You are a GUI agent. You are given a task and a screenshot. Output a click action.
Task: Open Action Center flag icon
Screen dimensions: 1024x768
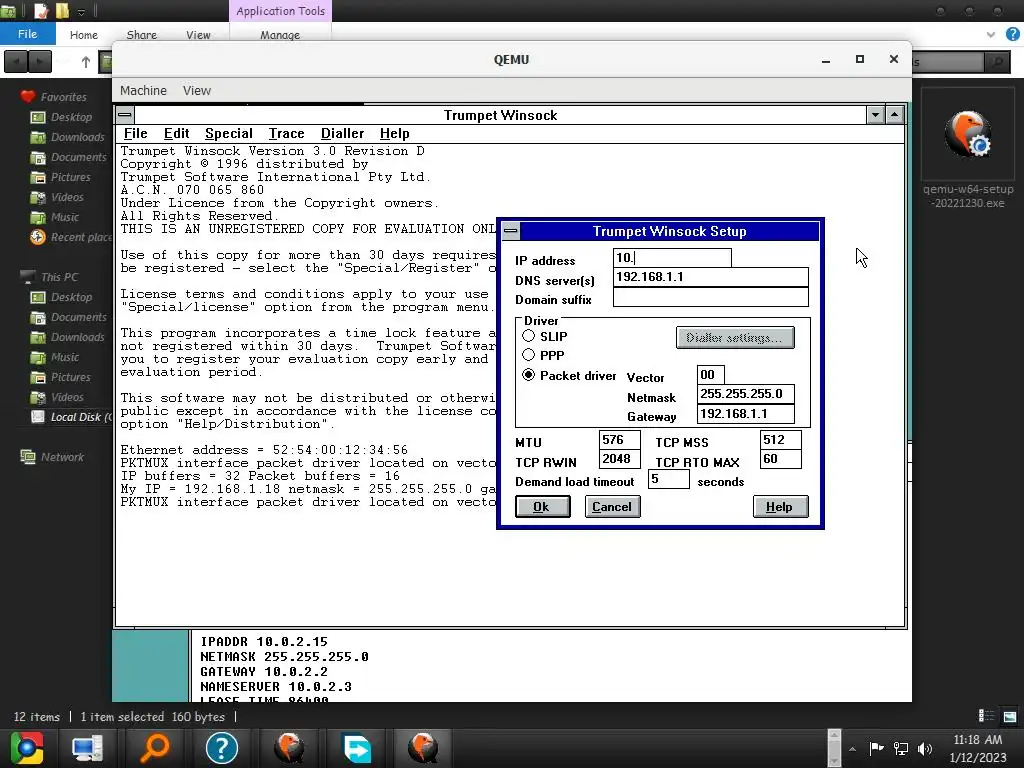click(x=876, y=748)
